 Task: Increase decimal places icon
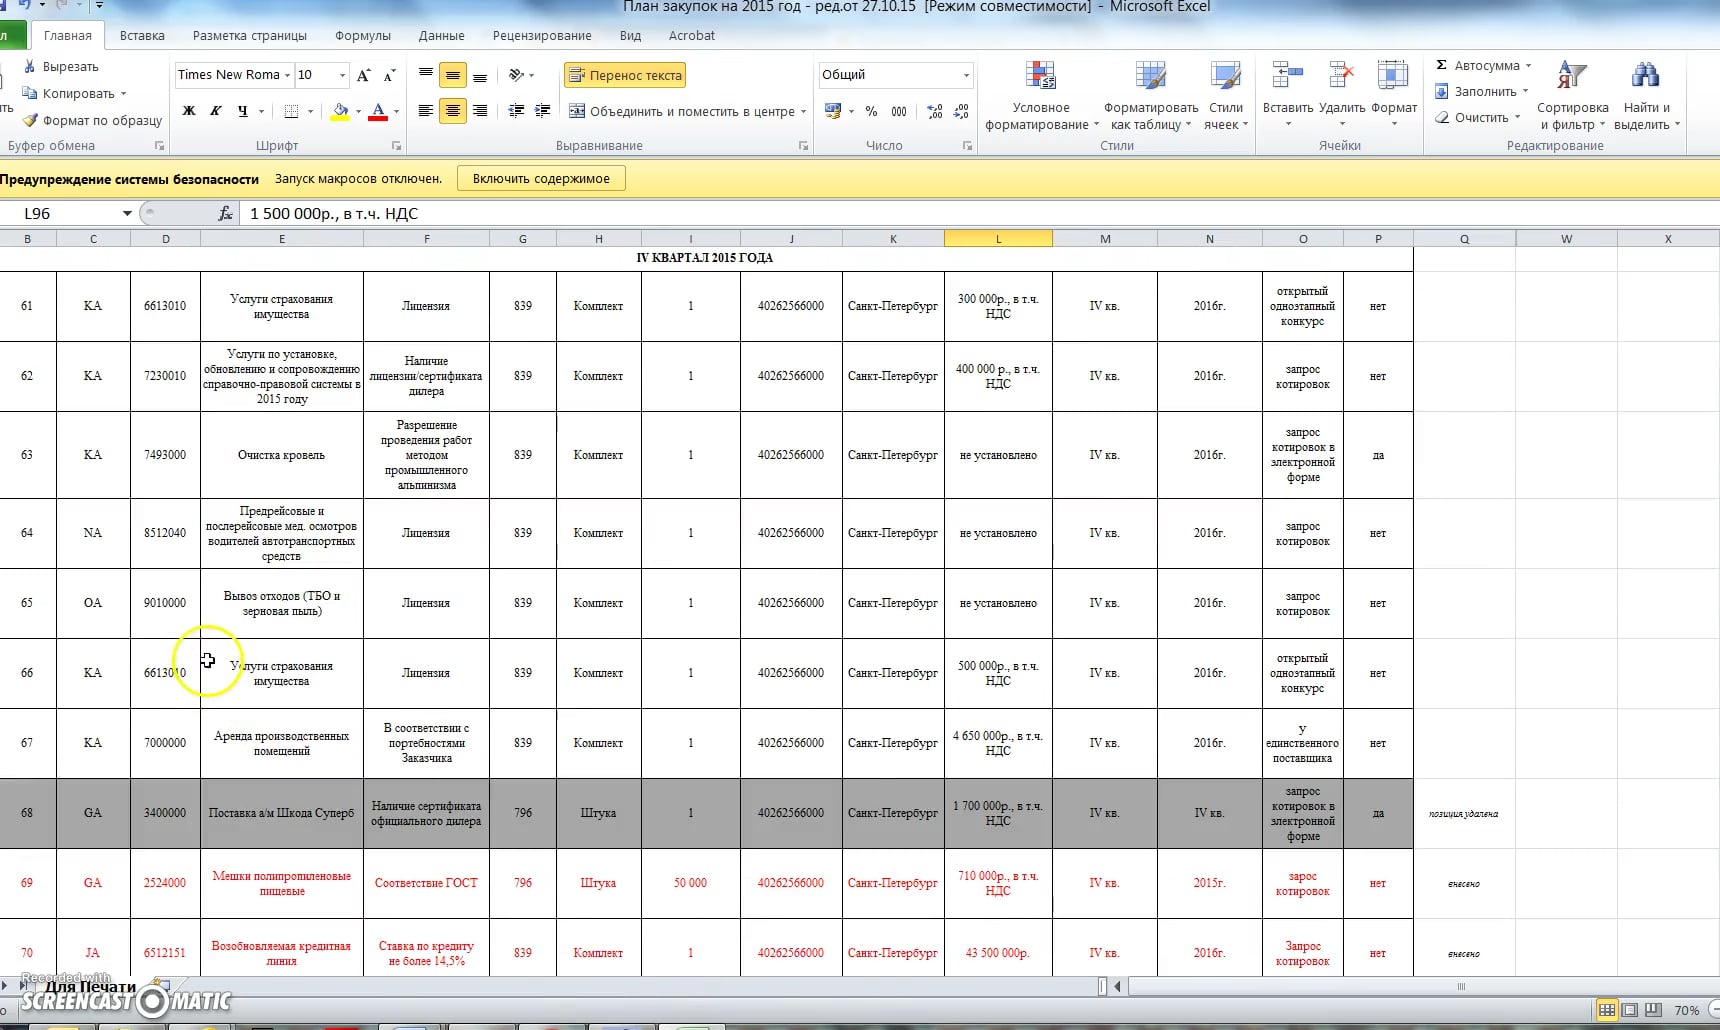[x=935, y=111]
